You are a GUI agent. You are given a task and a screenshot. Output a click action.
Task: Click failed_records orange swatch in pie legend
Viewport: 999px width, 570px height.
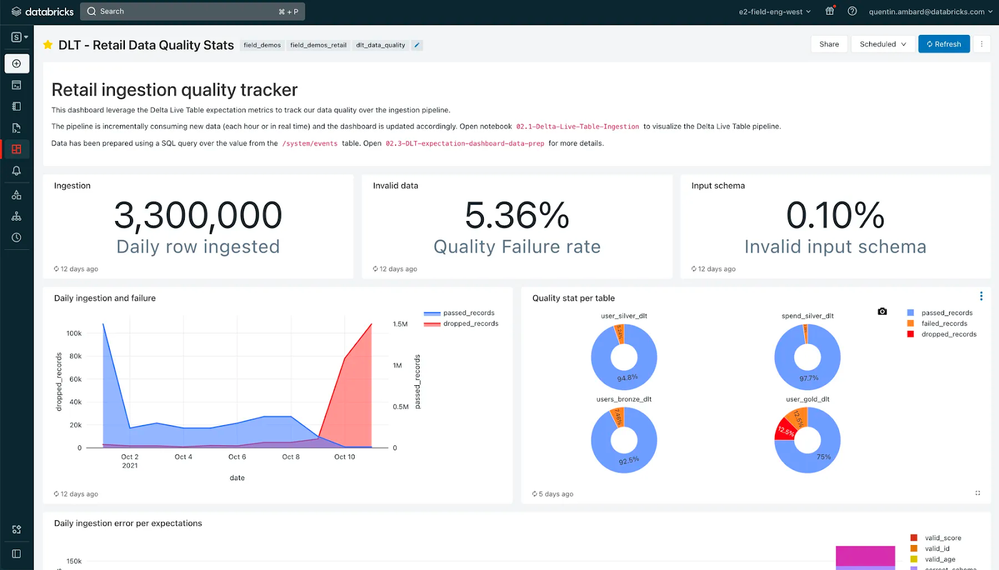pyautogui.click(x=909, y=324)
